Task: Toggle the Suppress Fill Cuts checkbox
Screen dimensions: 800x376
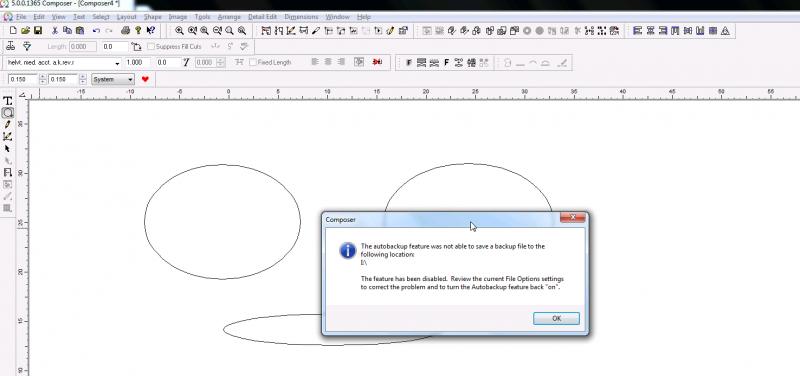Action: 151,46
